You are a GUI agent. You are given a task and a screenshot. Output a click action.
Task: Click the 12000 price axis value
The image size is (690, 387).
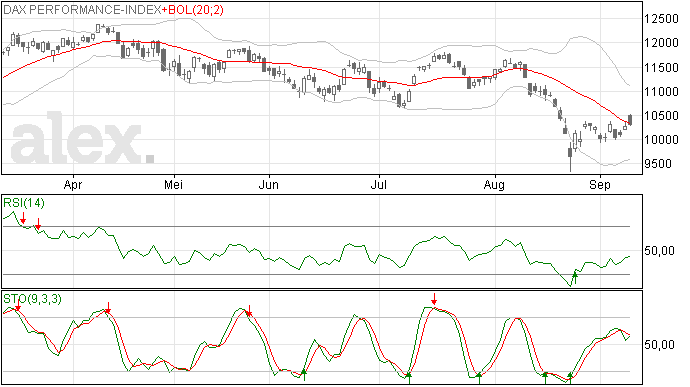pos(661,43)
